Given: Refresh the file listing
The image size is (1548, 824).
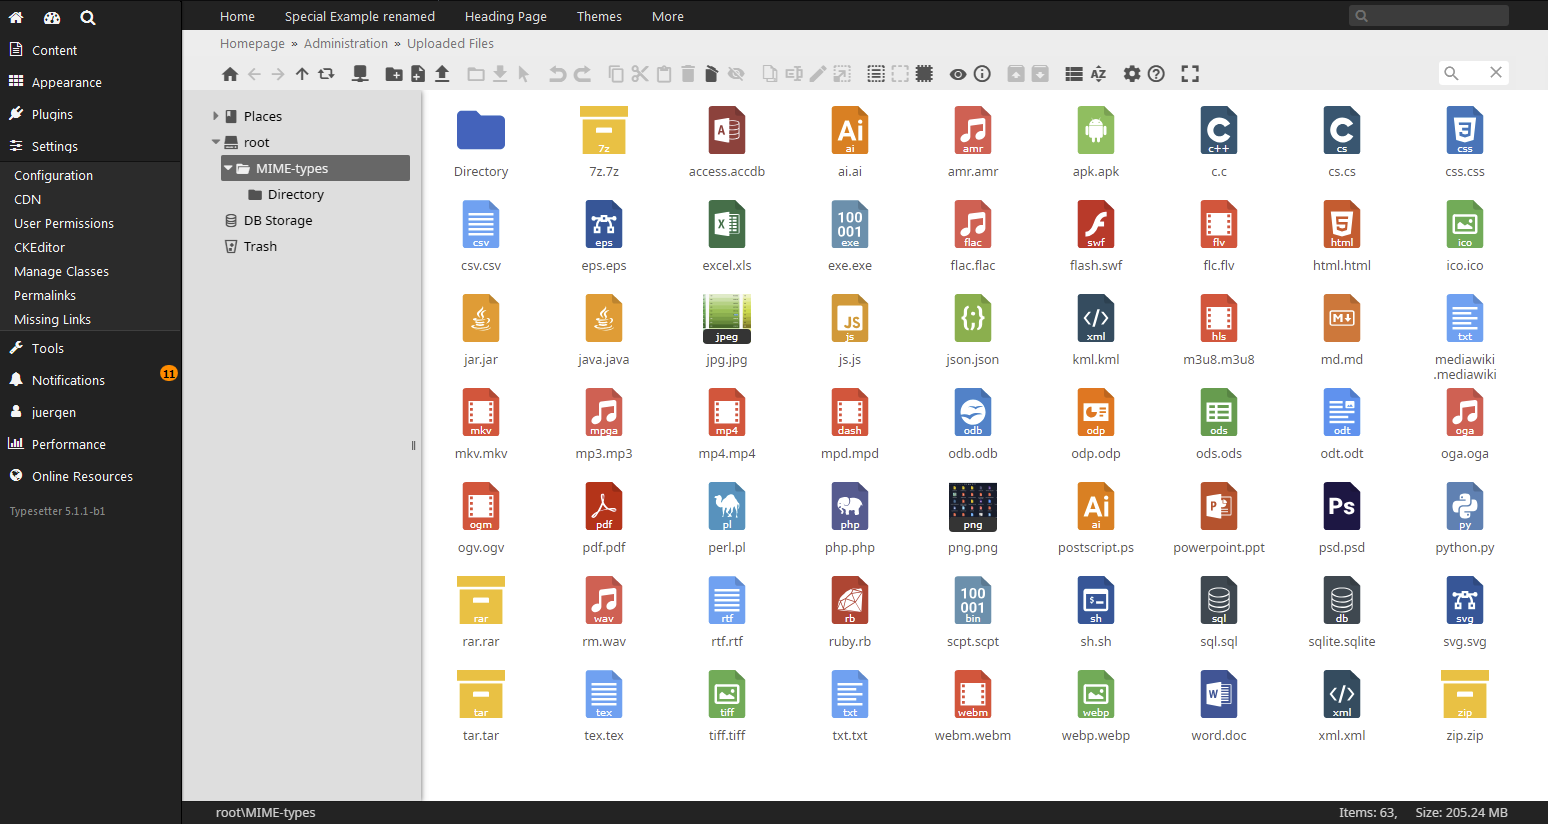Looking at the screenshot, I should pos(325,73).
